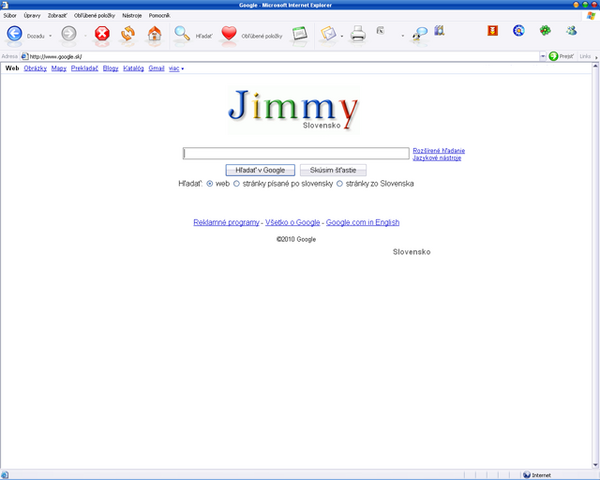Open the Pomocník menu

click(160, 16)
